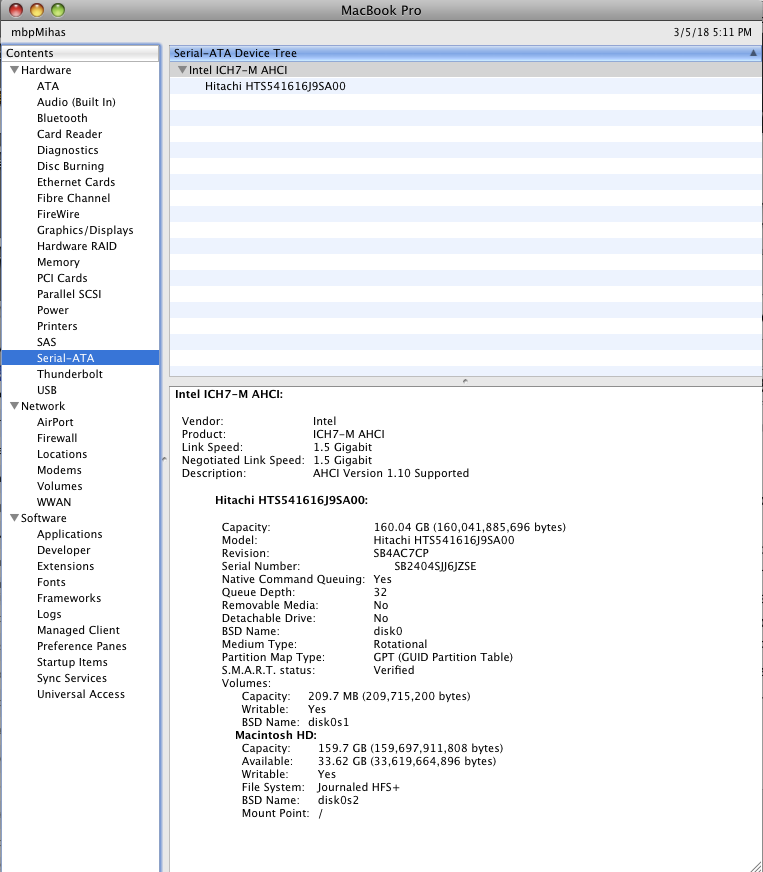The image size is (763, 872).
Task: Open Sync Services entry
Action: pyautogui.click(x=72, y=678)
